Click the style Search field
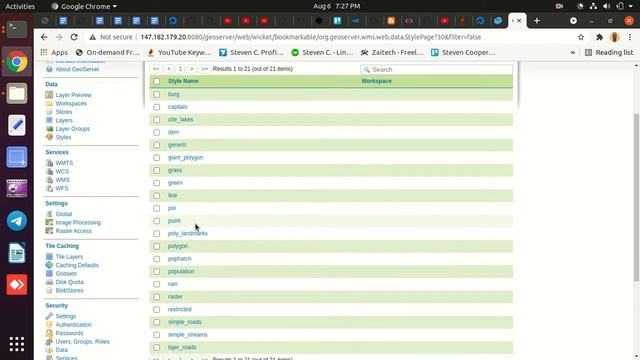640x360 pixels. coord(437,70)
